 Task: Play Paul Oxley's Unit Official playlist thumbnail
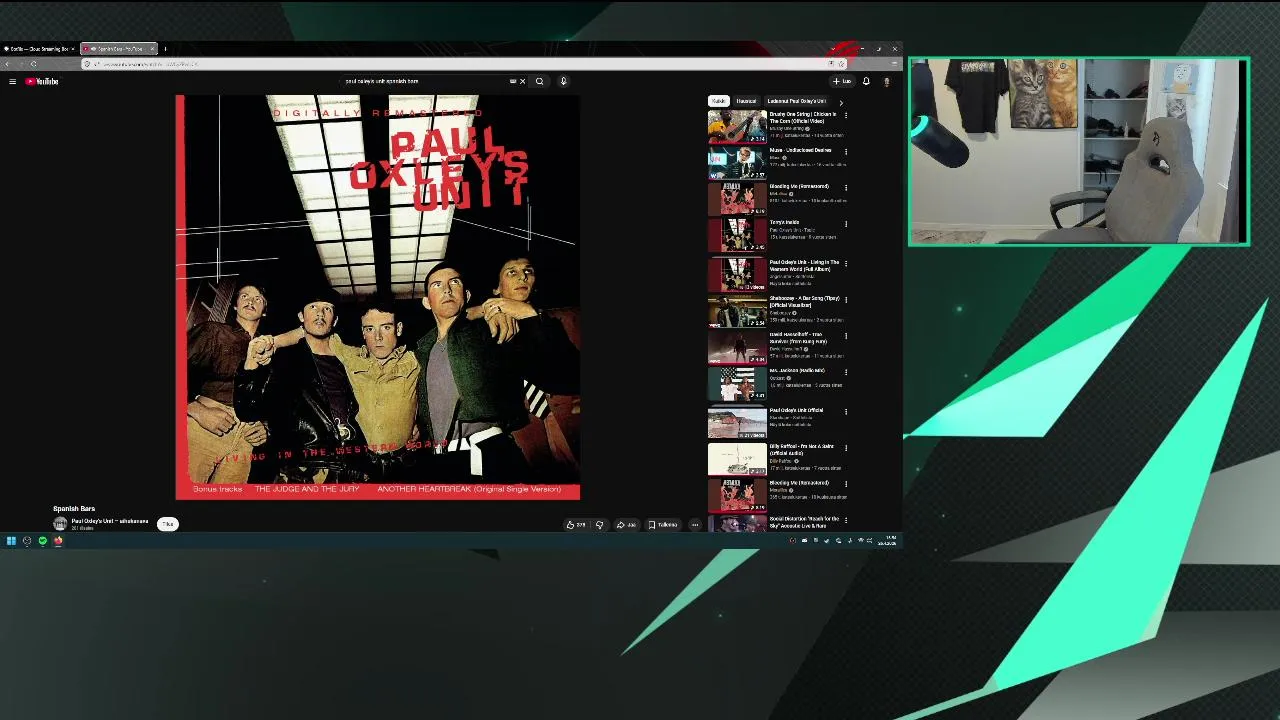(737, 422)
